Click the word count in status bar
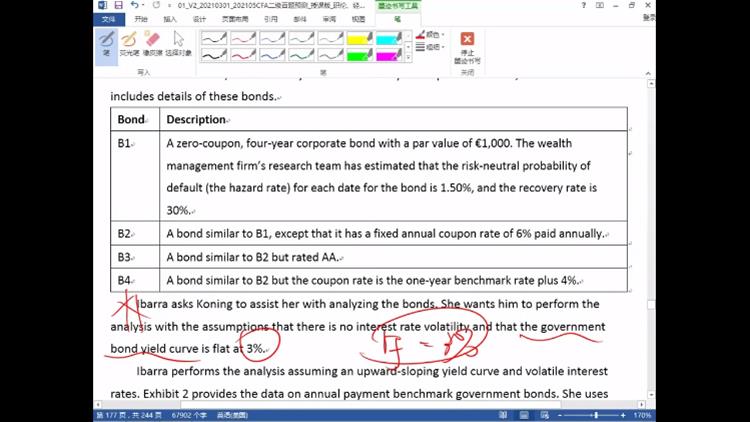This screenshot has height=422, width=750. tap(189, 415)
